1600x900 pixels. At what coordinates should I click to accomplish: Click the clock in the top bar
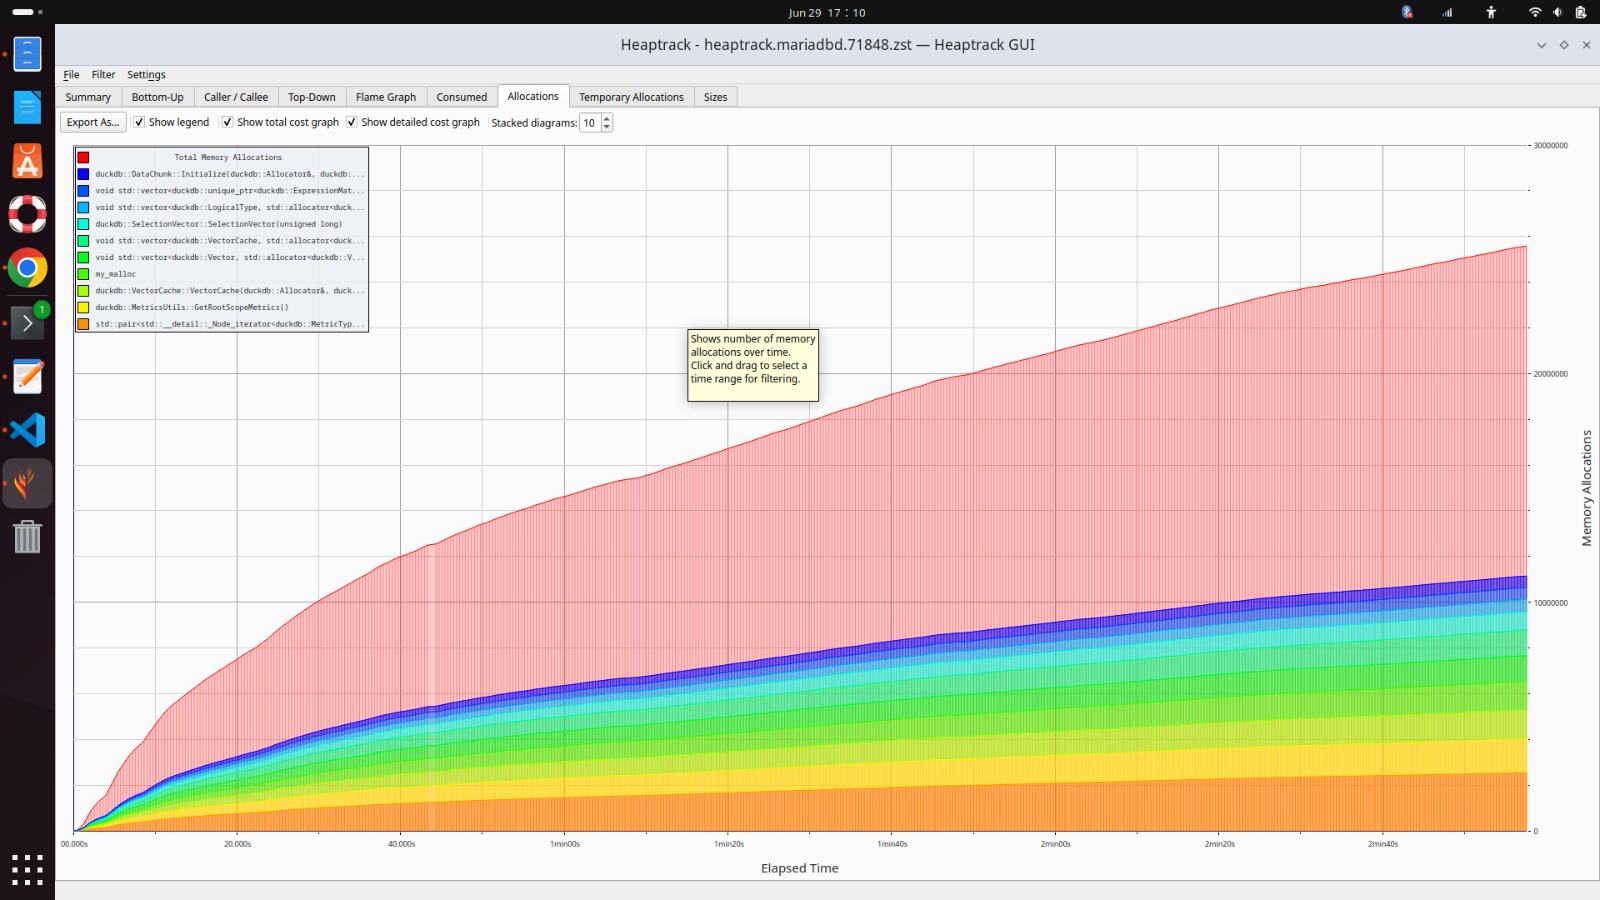tap(827, 13)
